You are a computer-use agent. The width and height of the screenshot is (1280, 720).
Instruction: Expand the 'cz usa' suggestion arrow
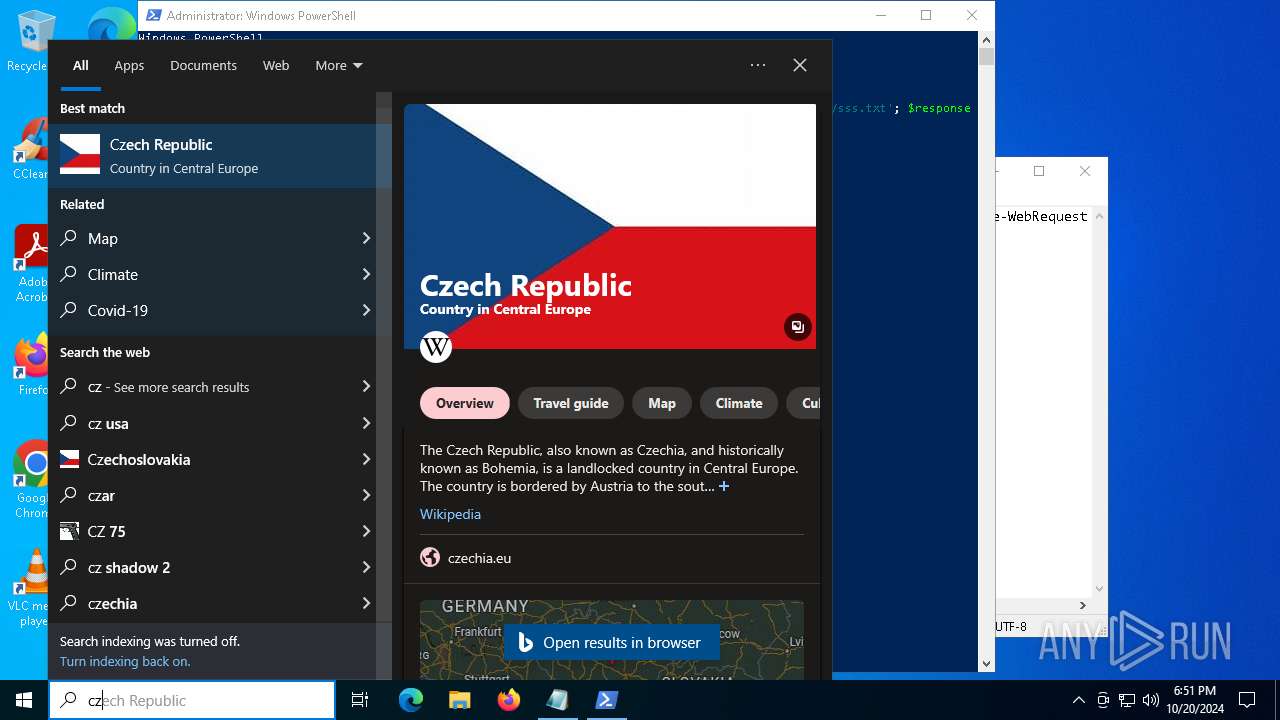pos(366,423)
